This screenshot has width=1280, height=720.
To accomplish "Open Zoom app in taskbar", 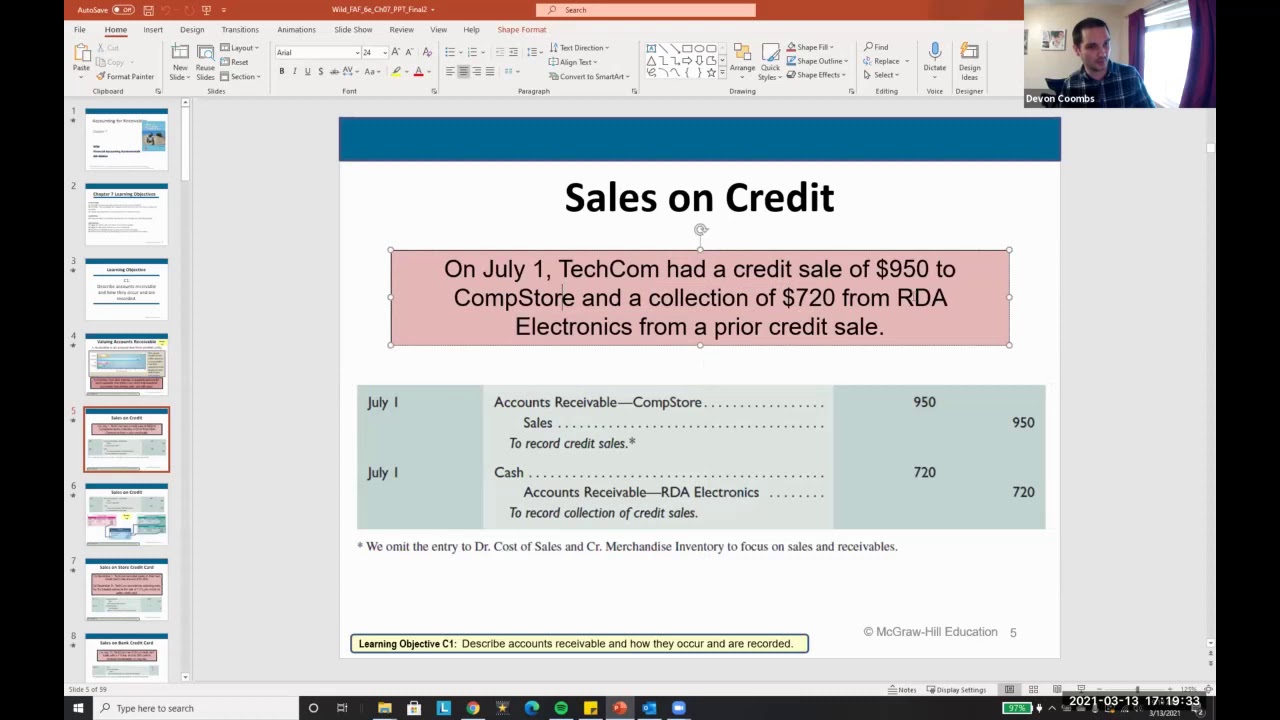I will click(679, 708).
